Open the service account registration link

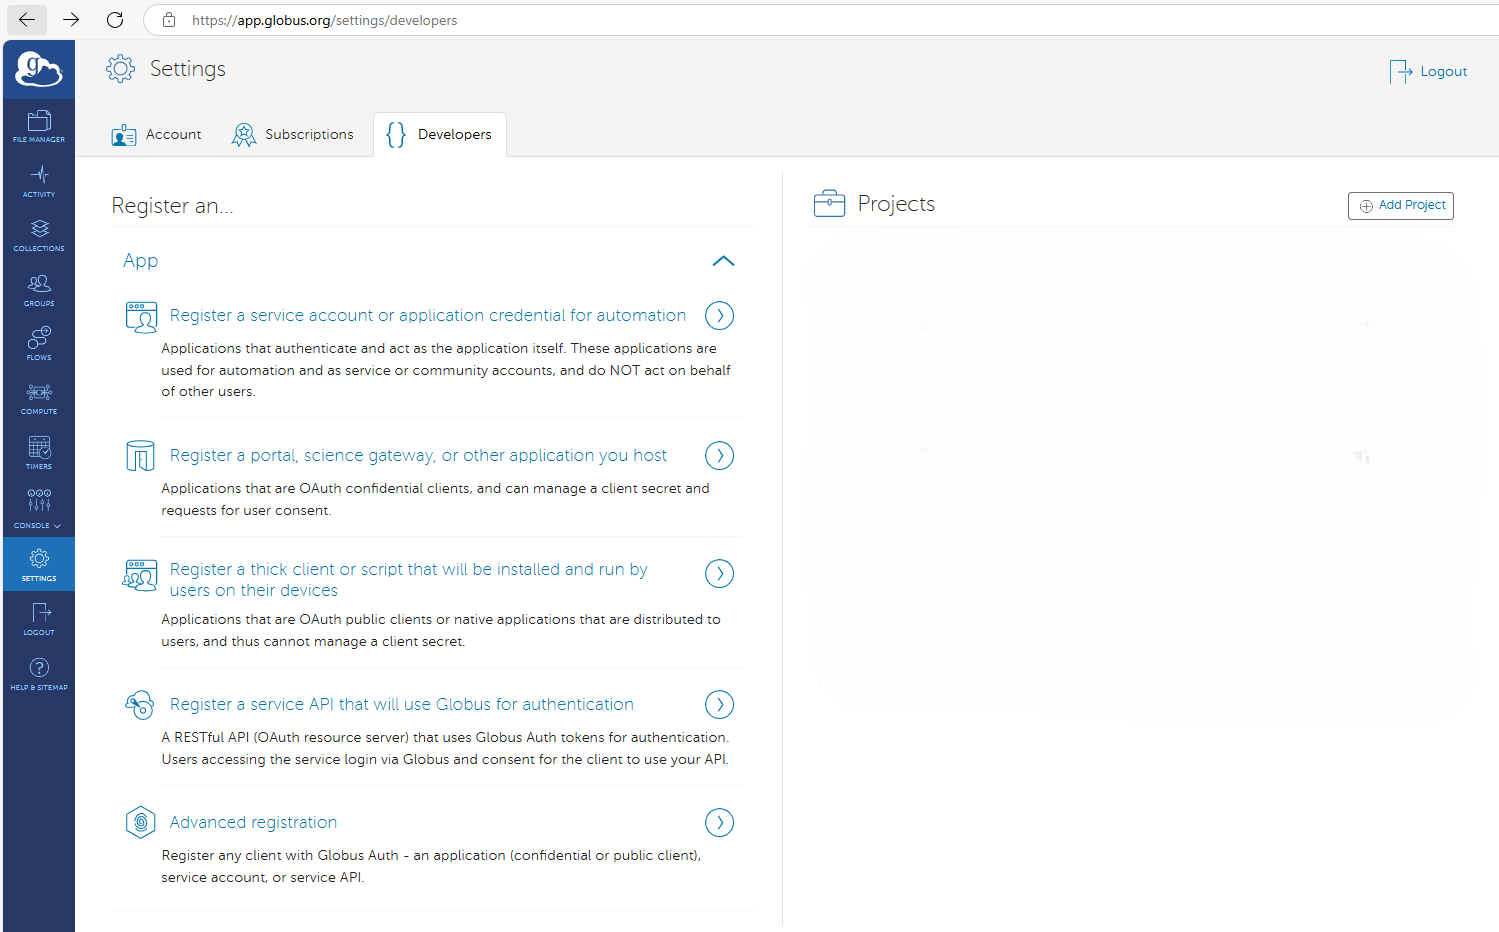pyautogui.click(x=427, y=315)
